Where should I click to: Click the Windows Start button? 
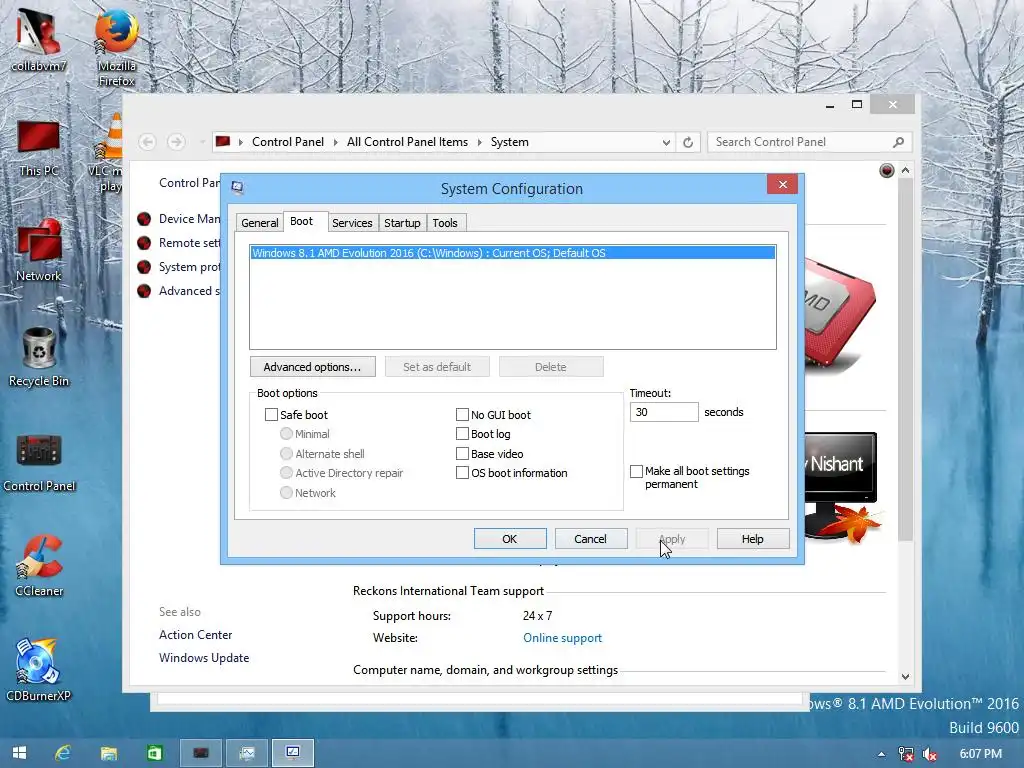(x=20, y=752)
